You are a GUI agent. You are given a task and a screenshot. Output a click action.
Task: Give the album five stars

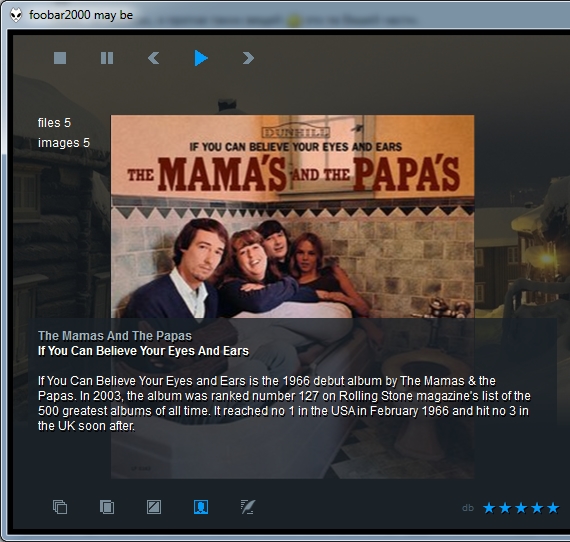pyautogui.click(x=553, y=508)
